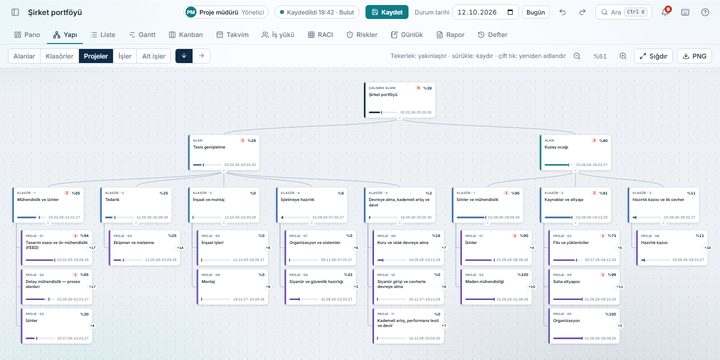Open the İş yükü tab
Viewport: 720px width, 360px height.
coord(278,34)
